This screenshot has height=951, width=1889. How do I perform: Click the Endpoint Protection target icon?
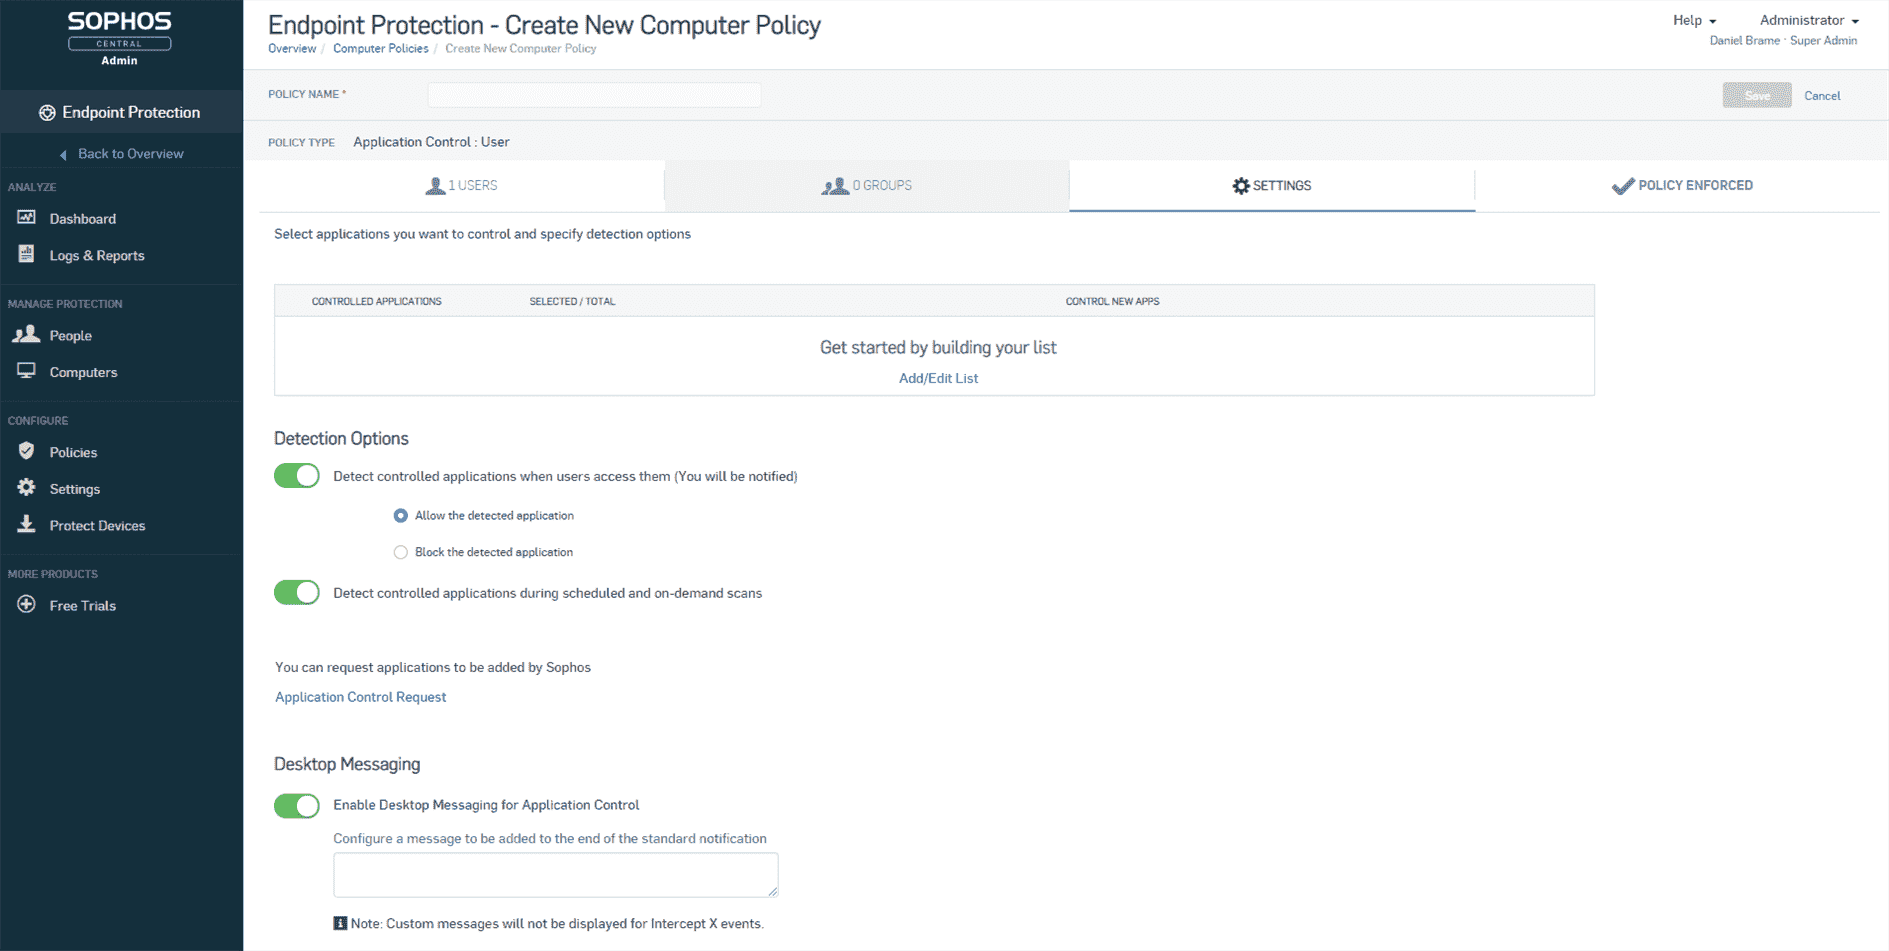pyautogui.click(x=47, y=113)
